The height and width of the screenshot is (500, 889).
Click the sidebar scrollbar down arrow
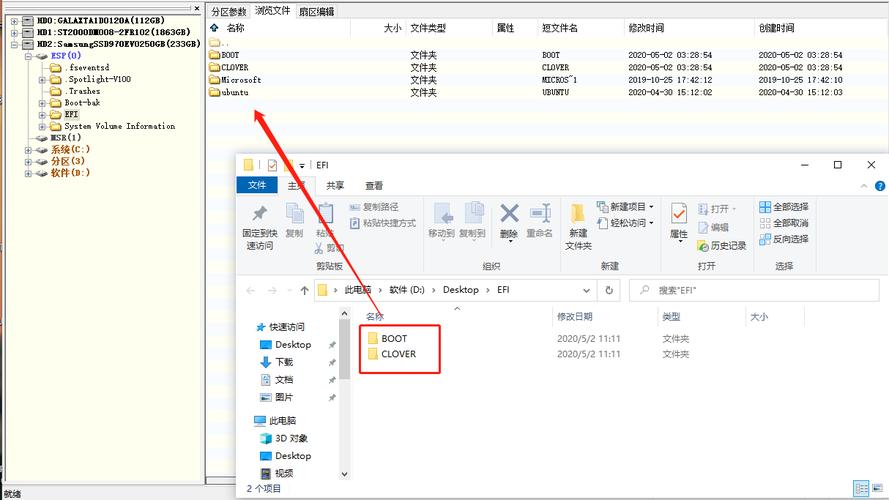pos(344,474)
